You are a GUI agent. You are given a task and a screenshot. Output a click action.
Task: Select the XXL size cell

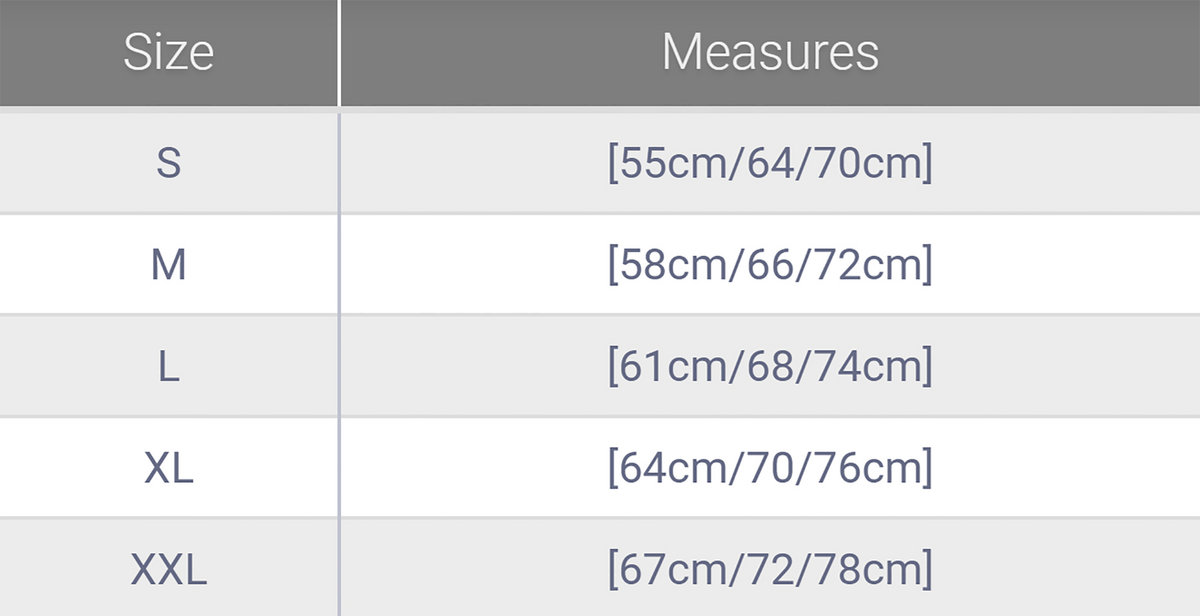click(168, 570)
